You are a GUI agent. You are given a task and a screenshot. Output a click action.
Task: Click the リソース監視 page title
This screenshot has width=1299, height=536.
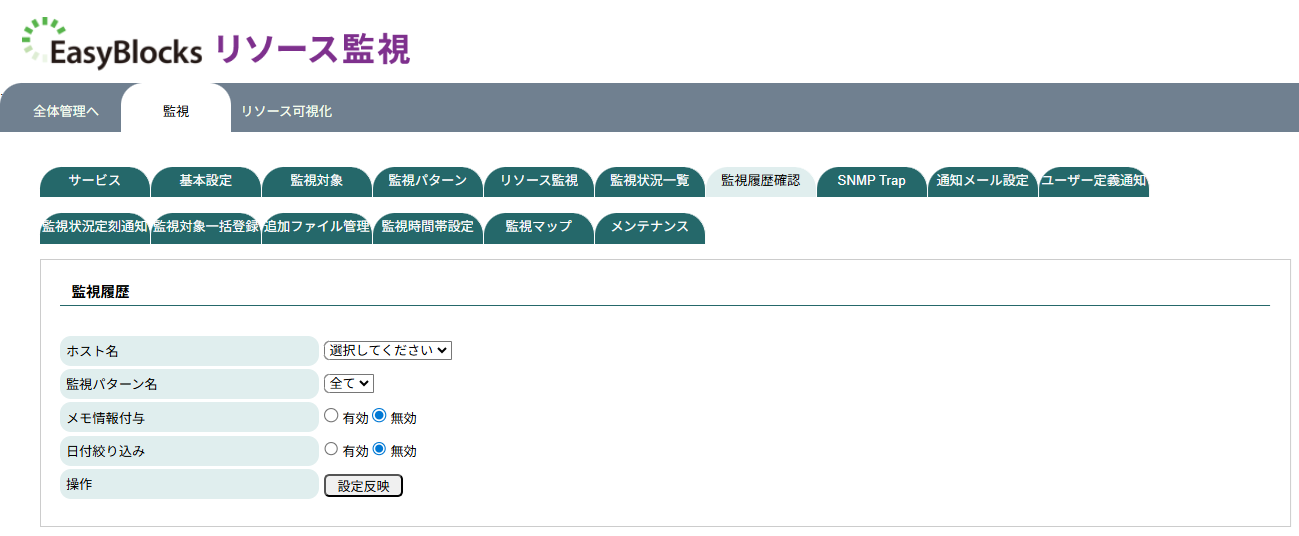click(x=312, y=49)
